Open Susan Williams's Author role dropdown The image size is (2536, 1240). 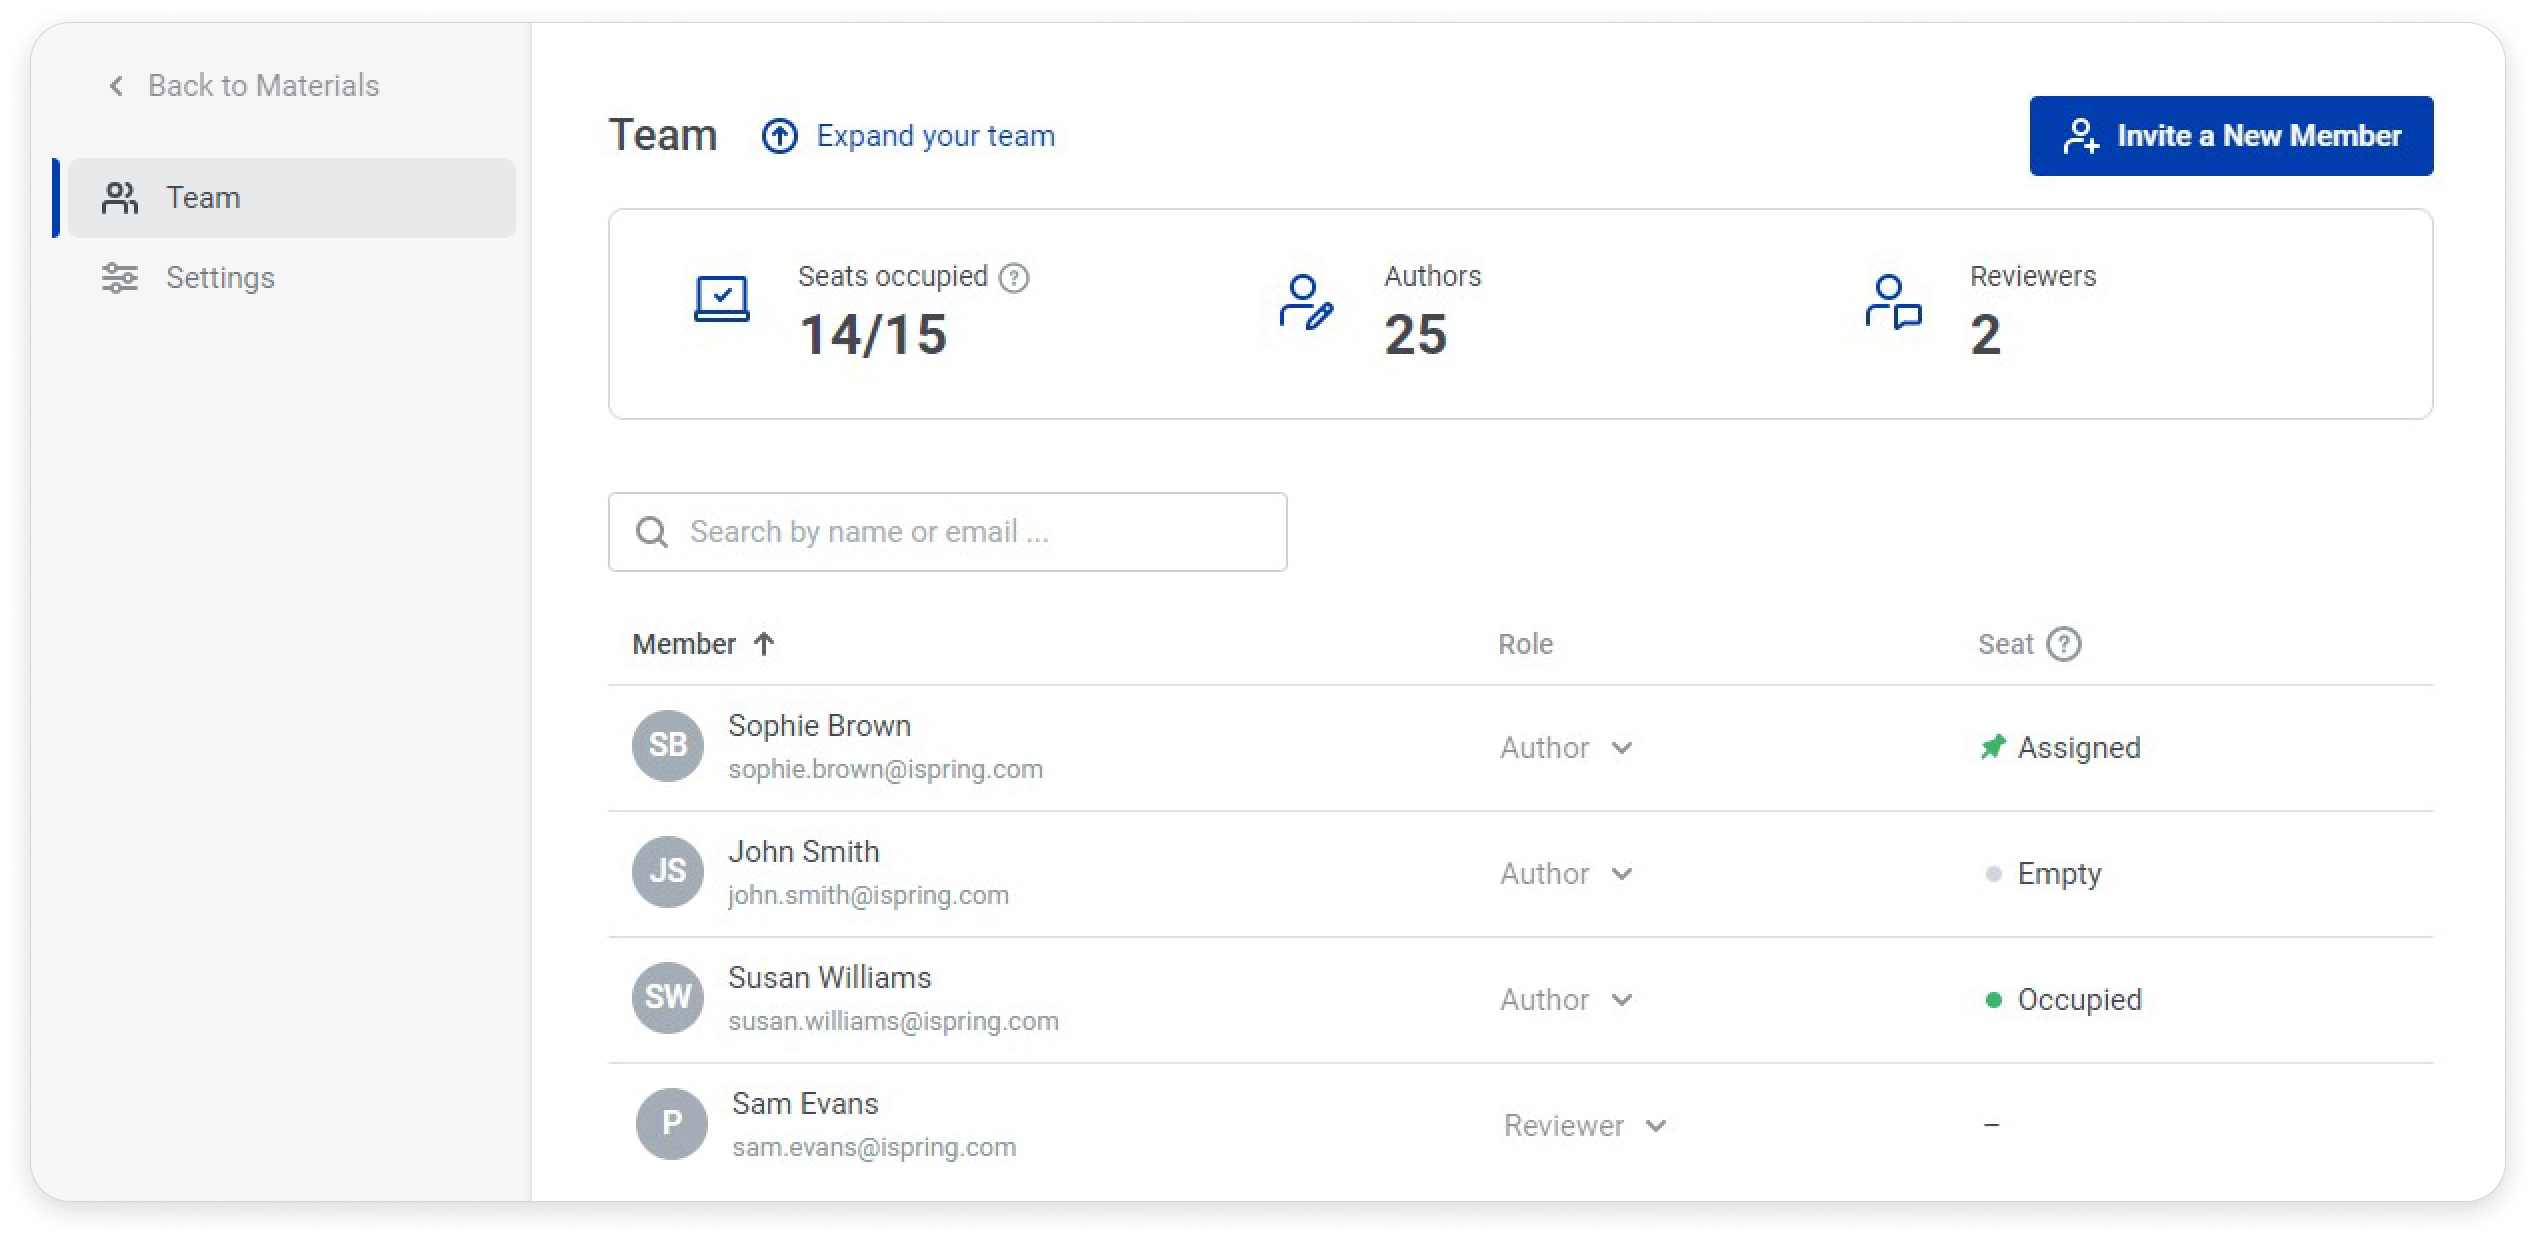tap(1566, 1000)
